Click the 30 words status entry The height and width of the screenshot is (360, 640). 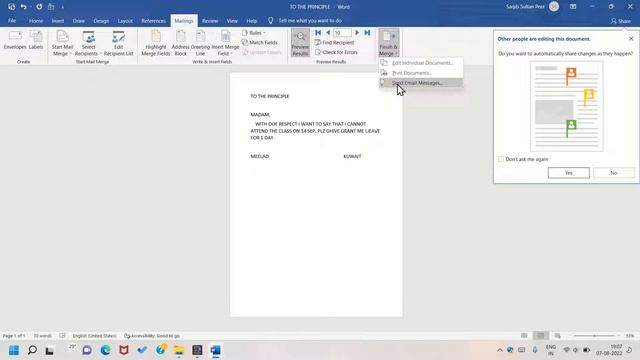pyautogui.click(x=42, y=336)
